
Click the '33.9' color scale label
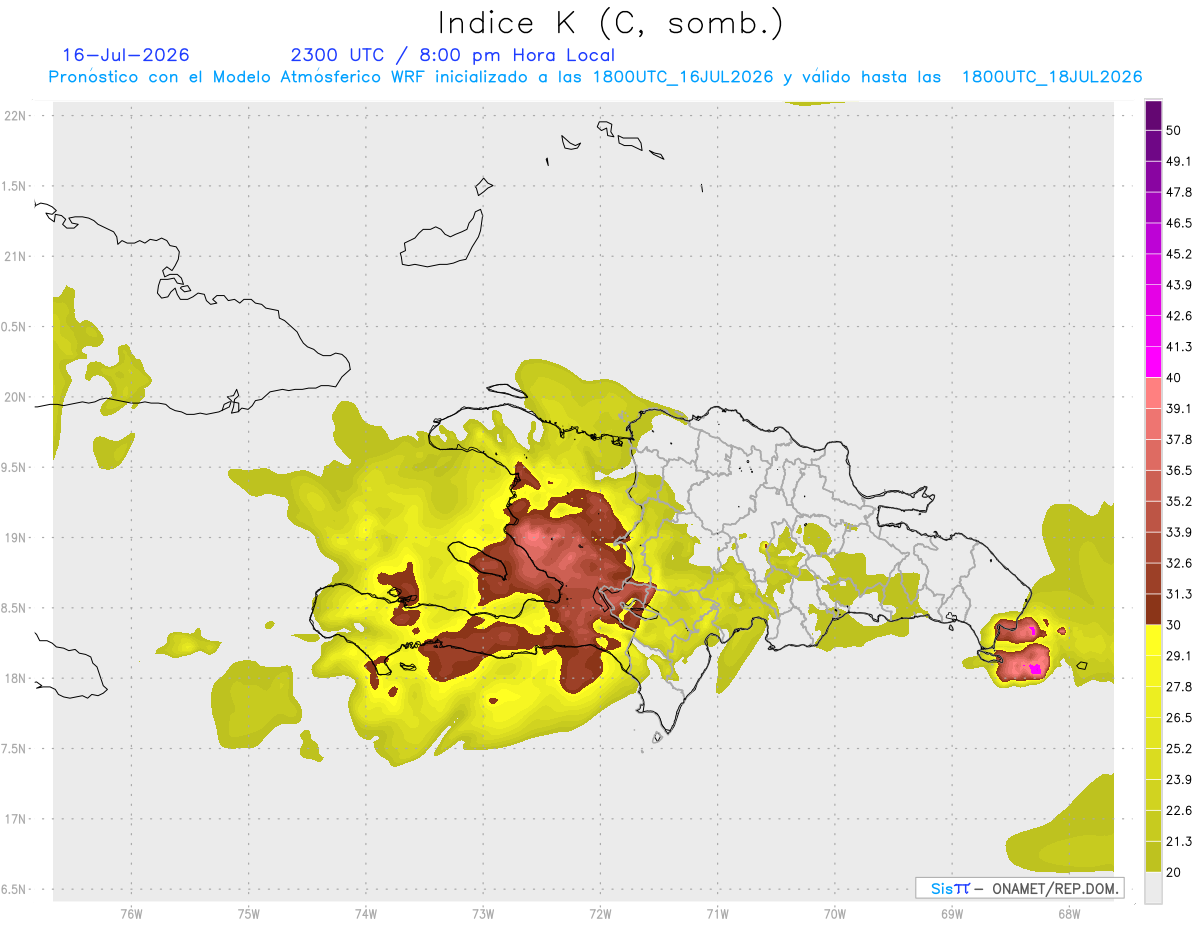click(1179, 532)
